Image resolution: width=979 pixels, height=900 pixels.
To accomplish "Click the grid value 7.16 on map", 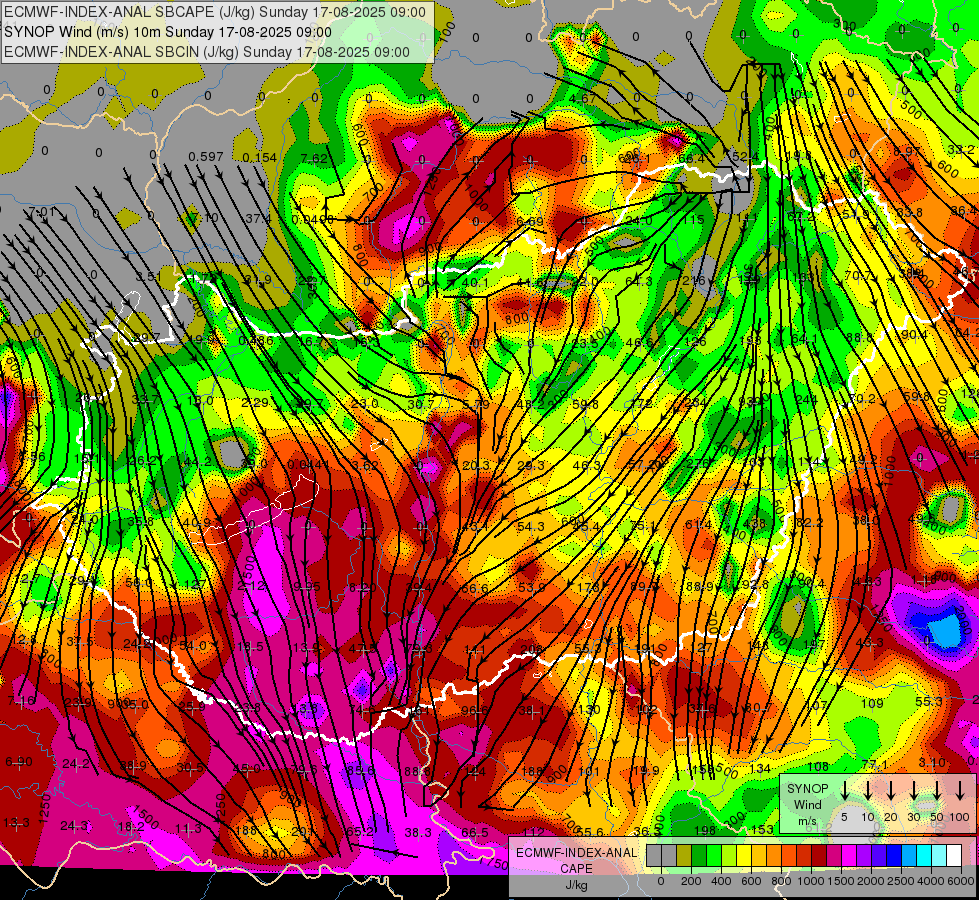I will 21,701.
